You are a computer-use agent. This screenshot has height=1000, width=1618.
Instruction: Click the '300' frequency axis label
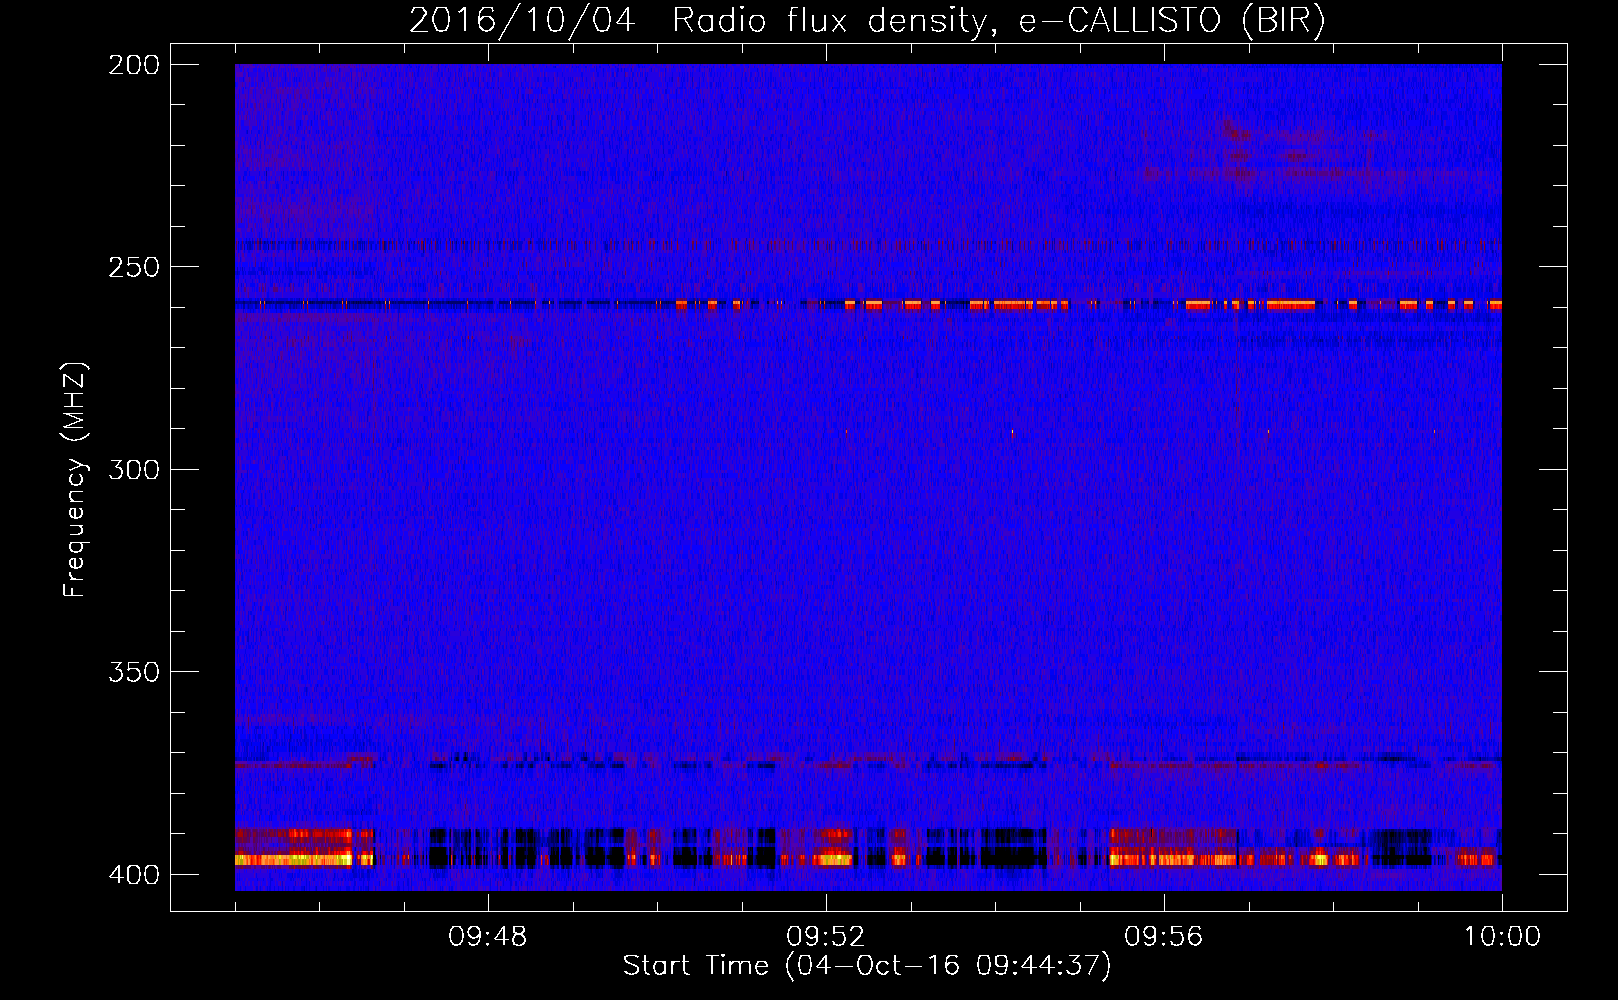(134, 469)
